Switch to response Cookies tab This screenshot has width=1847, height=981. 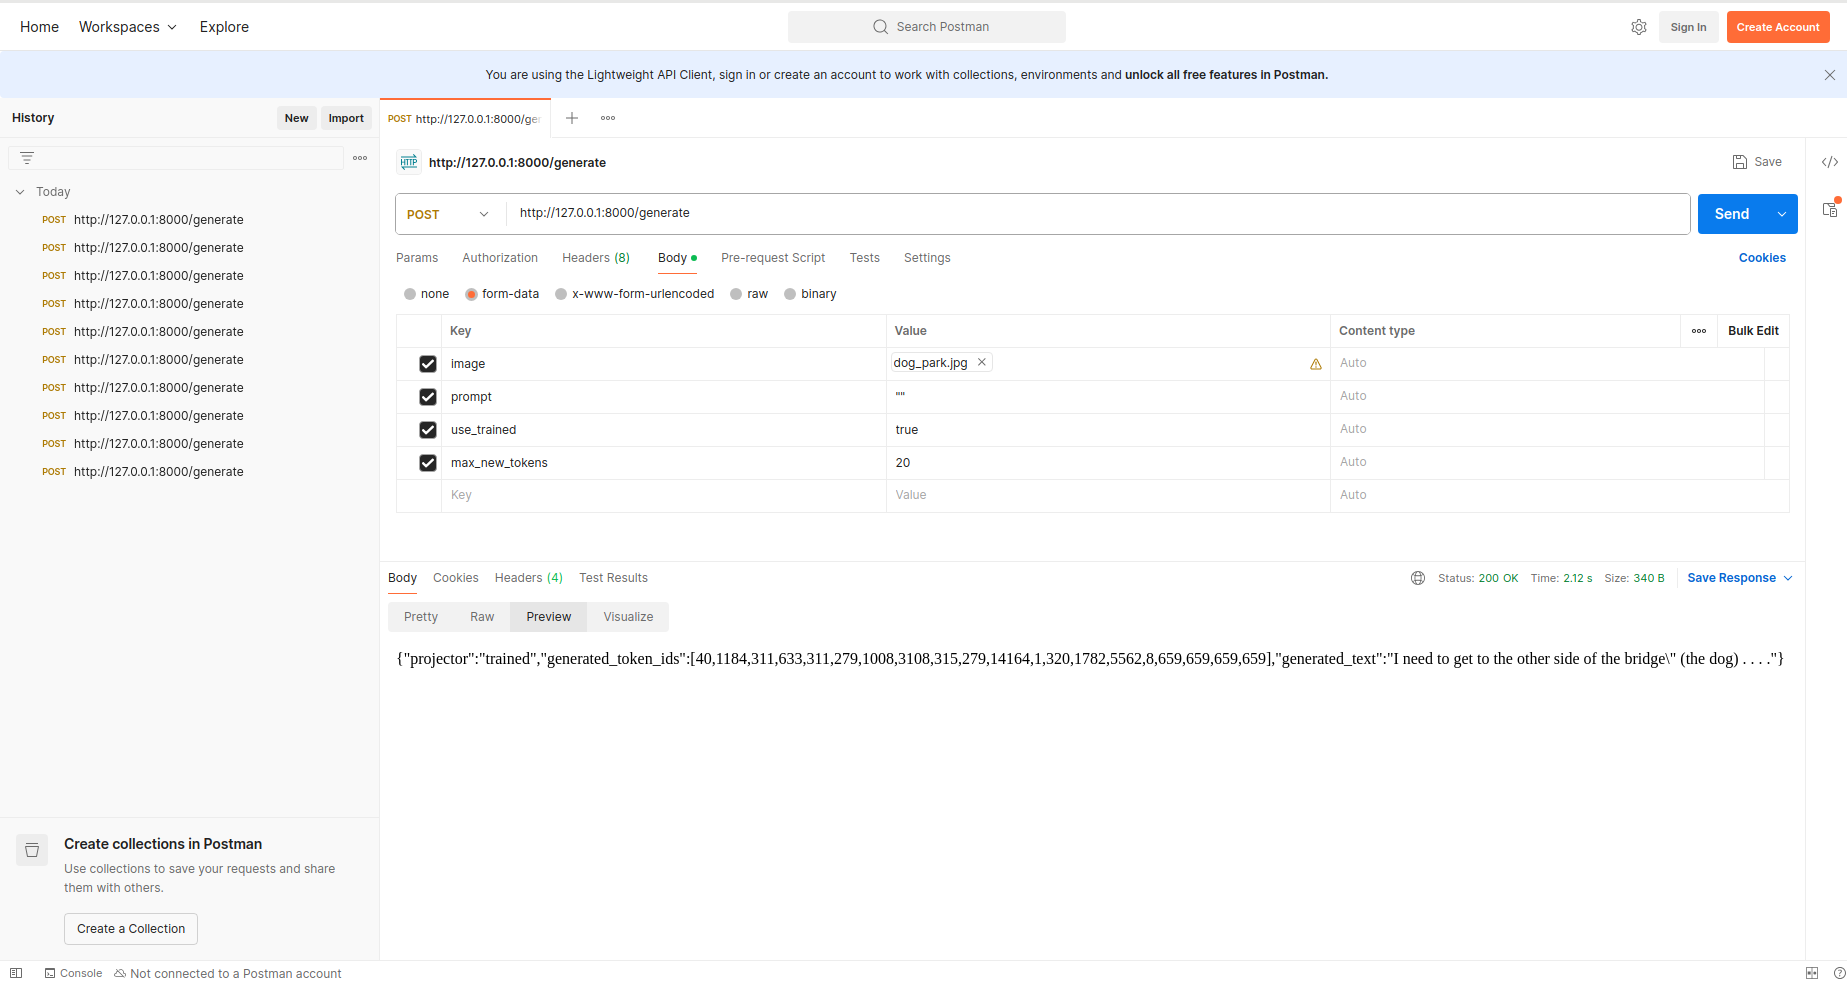click(456, 578)
